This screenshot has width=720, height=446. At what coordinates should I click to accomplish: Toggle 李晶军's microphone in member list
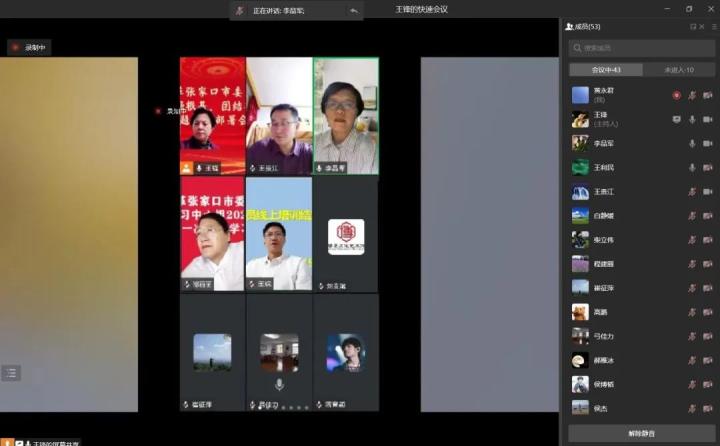click(692, 143)
